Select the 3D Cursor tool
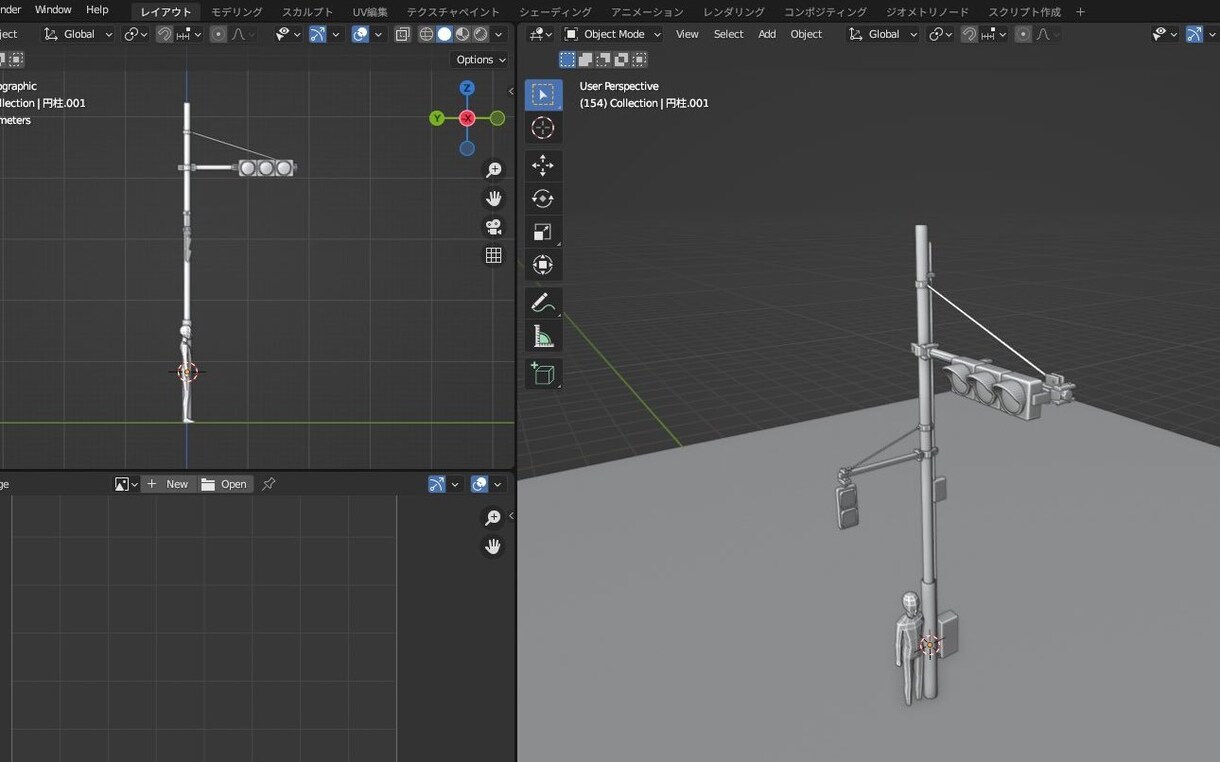This screenshot has width=1220, height=762. click(543, 128)
